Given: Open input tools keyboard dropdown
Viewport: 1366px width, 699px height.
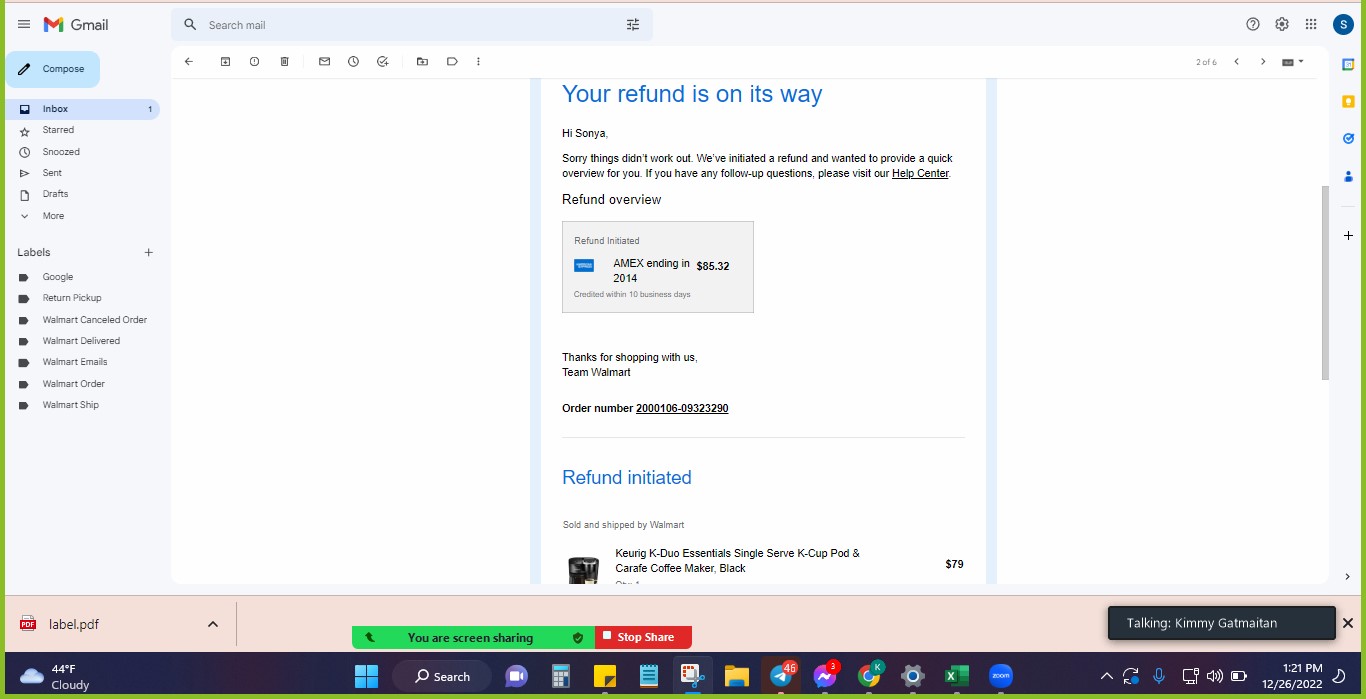Looking at the screenshot, I should (1293, 62).
